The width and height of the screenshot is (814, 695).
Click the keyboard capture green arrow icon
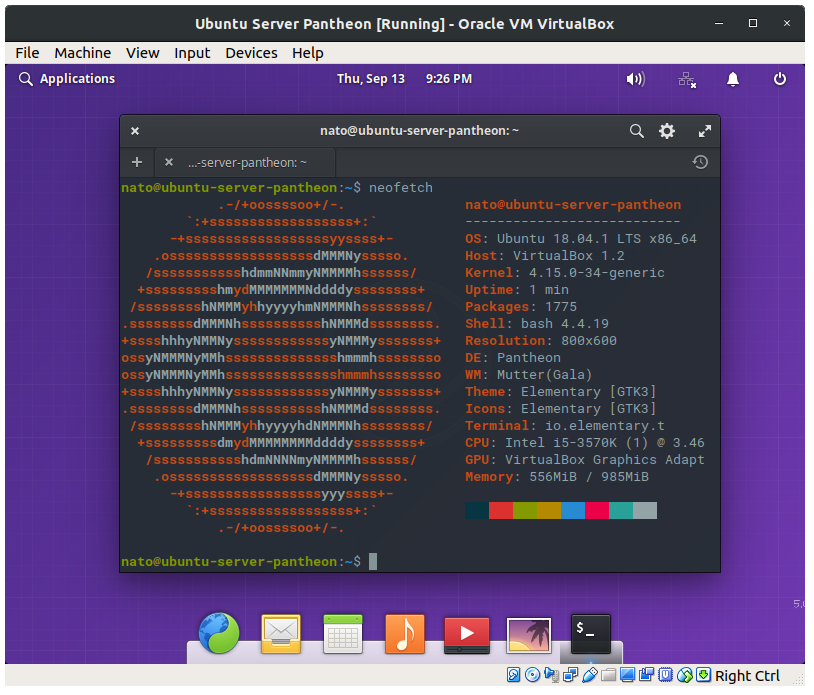click(703, 675)
